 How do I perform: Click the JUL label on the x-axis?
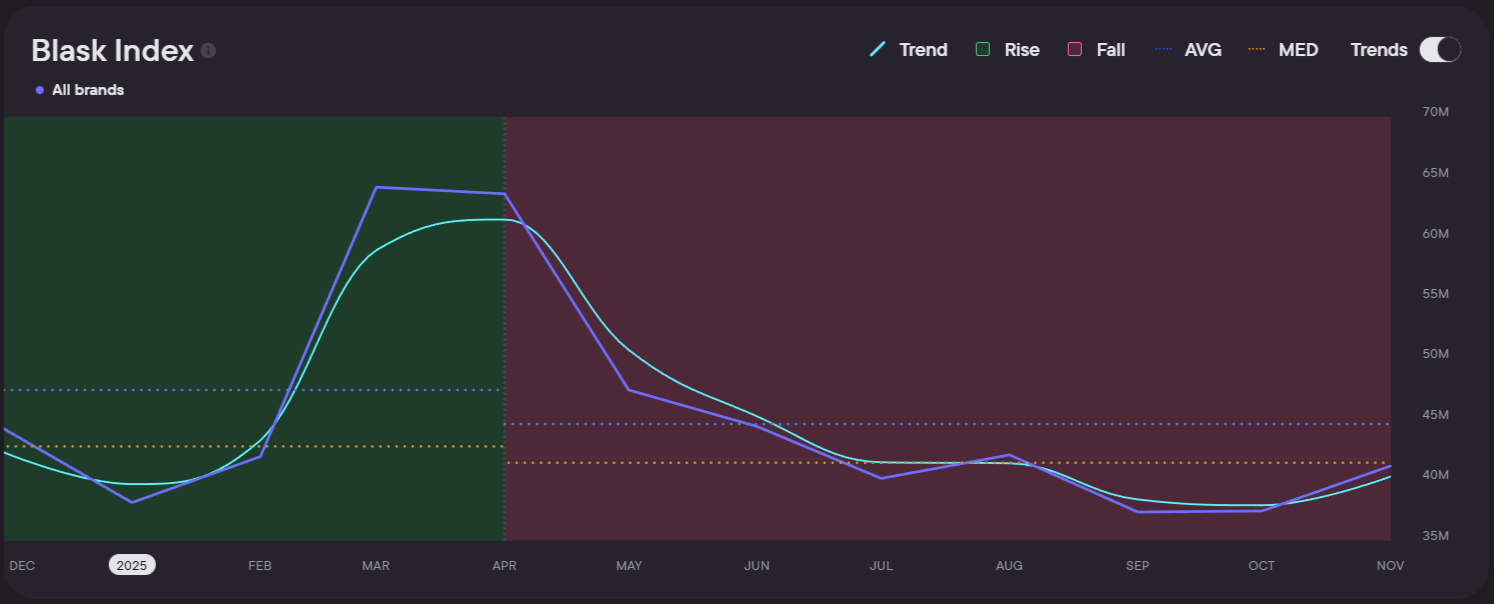pos(881,566)
